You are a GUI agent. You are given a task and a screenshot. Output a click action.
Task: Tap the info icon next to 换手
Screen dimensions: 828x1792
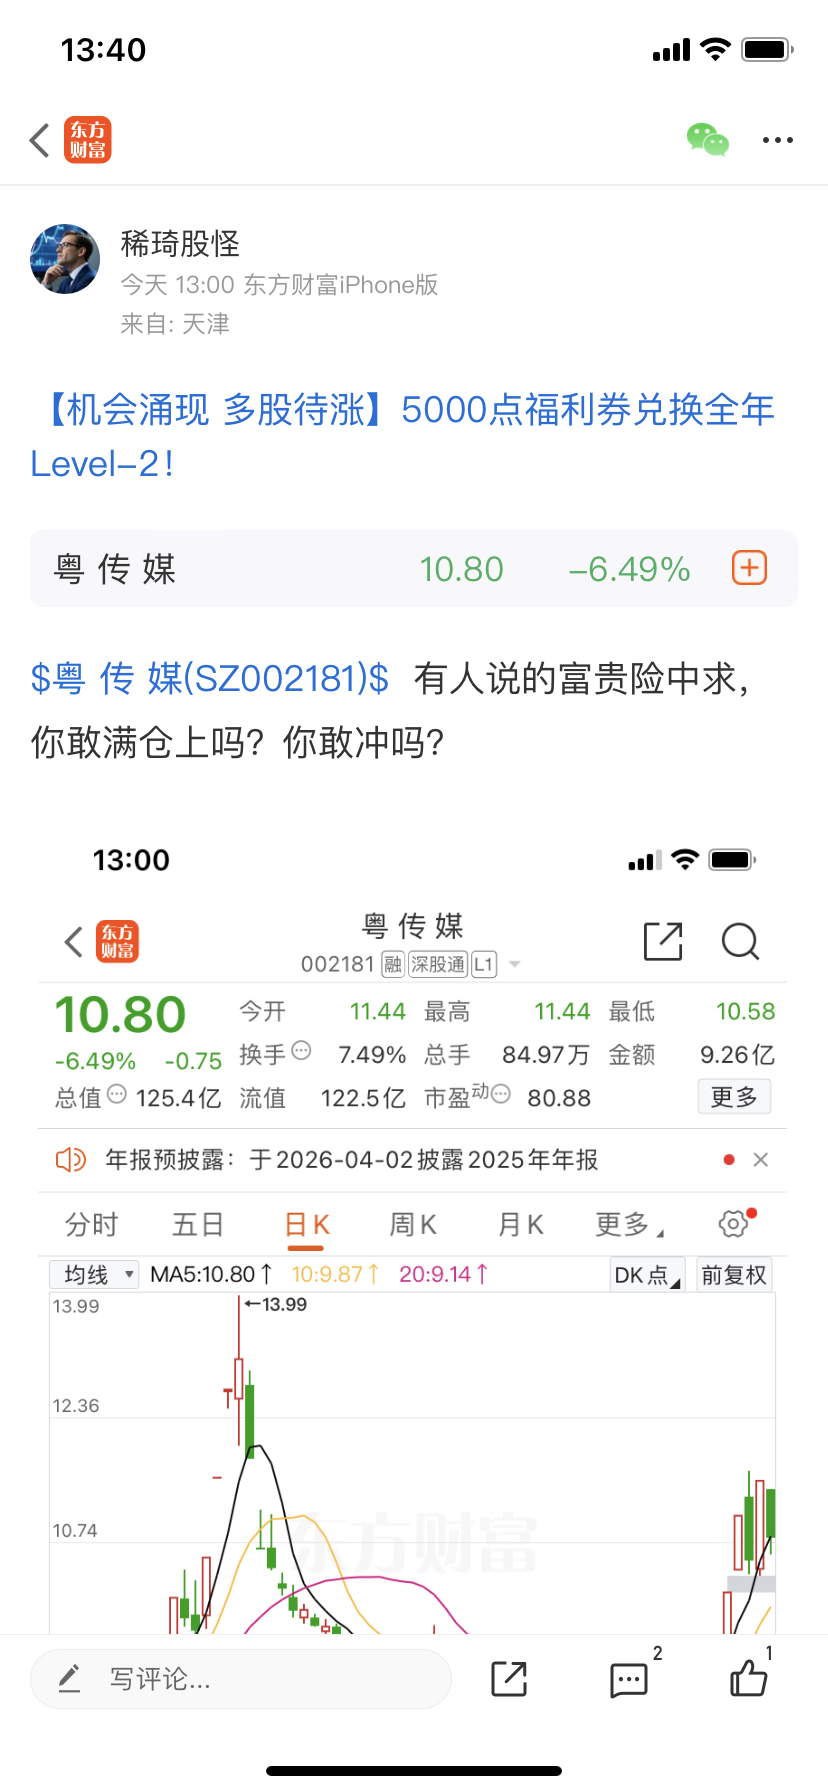coord(301,1051)
